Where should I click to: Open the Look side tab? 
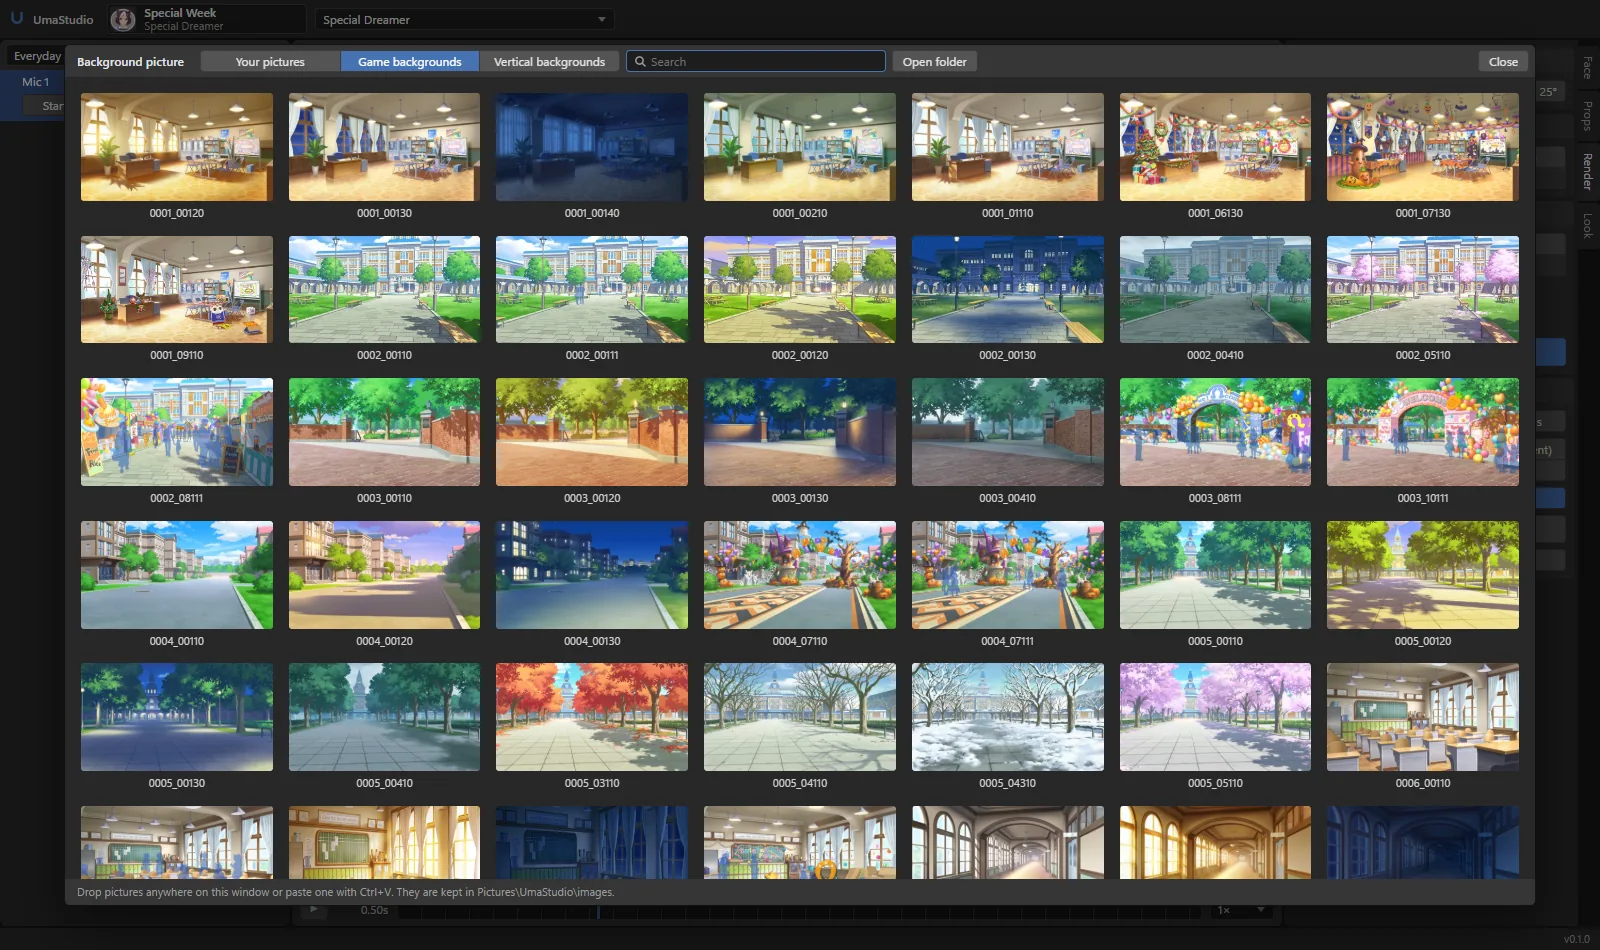(x=1587, y=225)
